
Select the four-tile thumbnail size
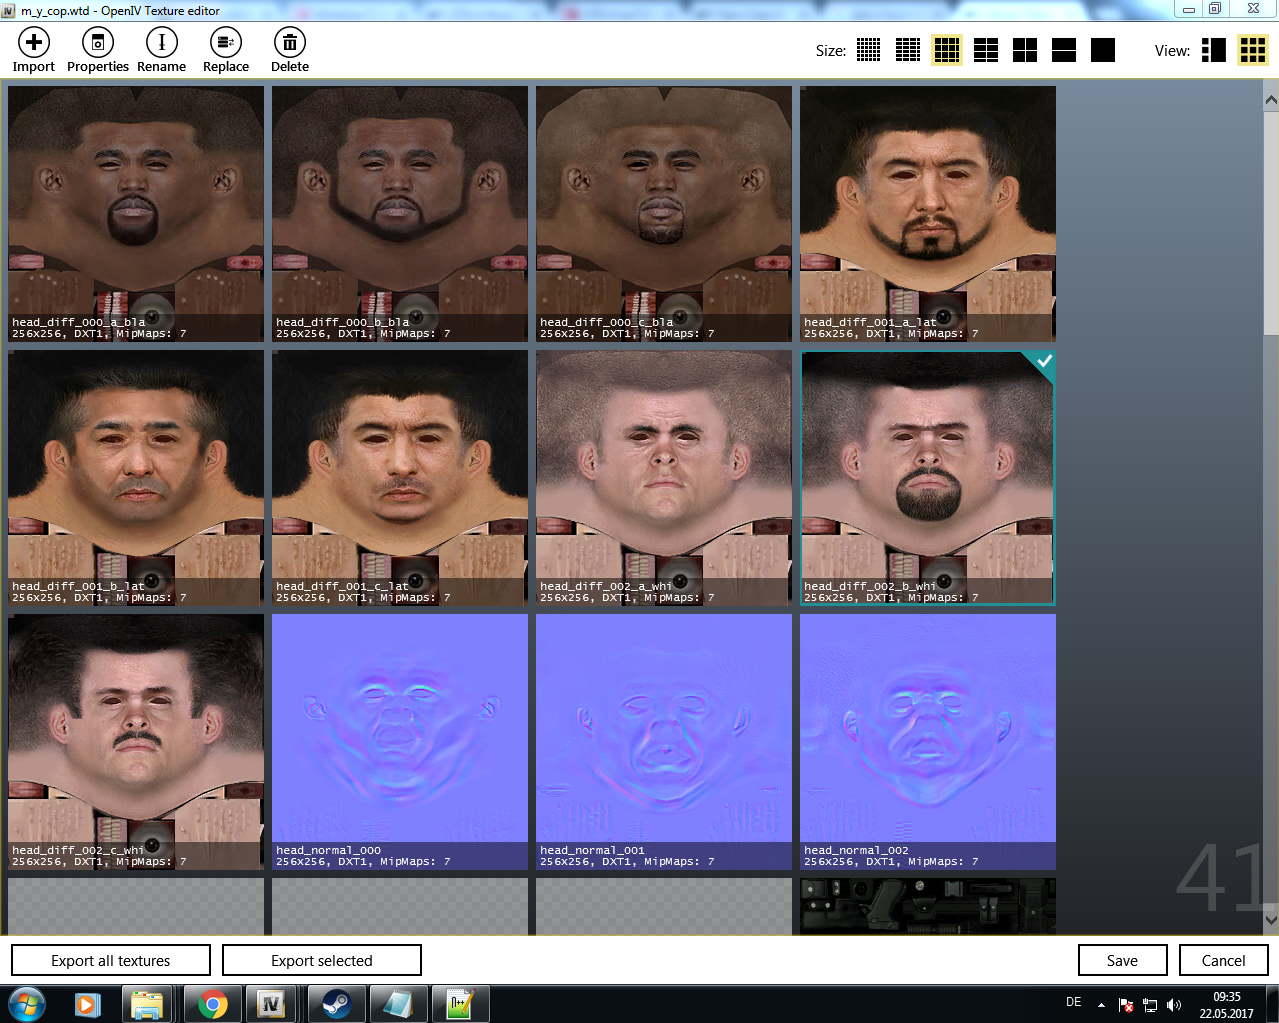[1024, 50]
